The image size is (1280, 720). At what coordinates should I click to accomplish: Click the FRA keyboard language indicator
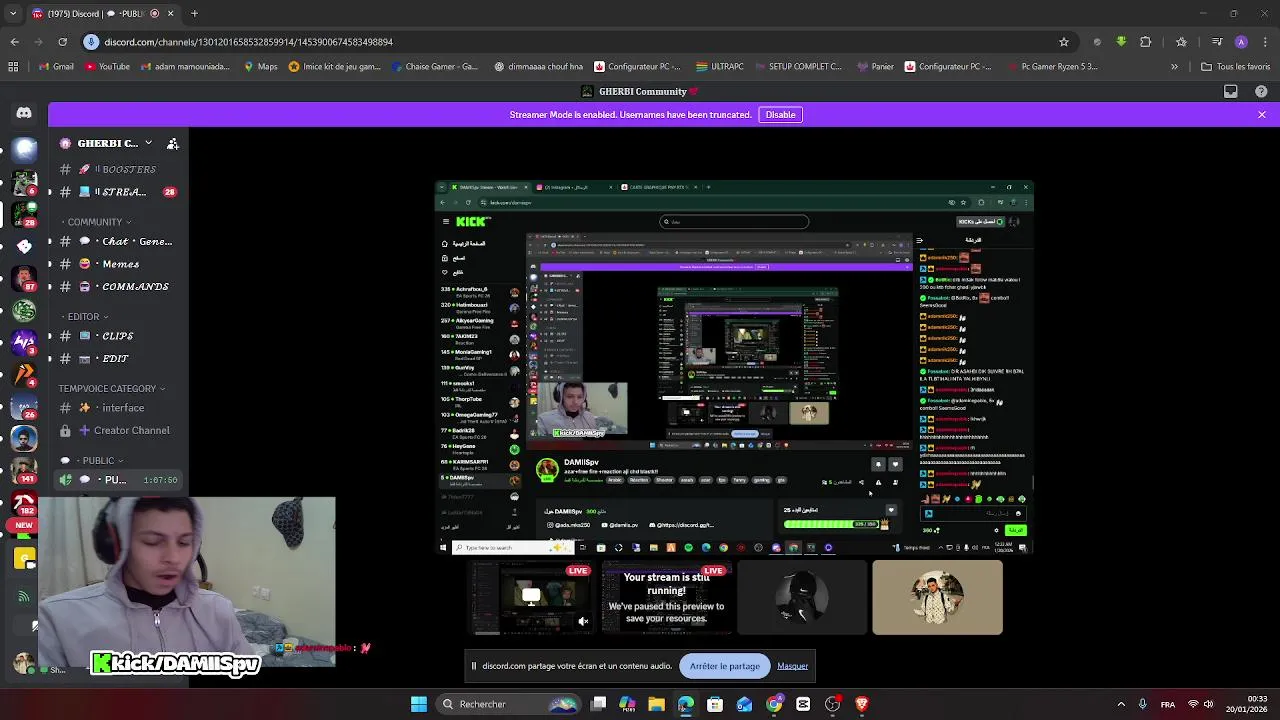point(1168,704)
